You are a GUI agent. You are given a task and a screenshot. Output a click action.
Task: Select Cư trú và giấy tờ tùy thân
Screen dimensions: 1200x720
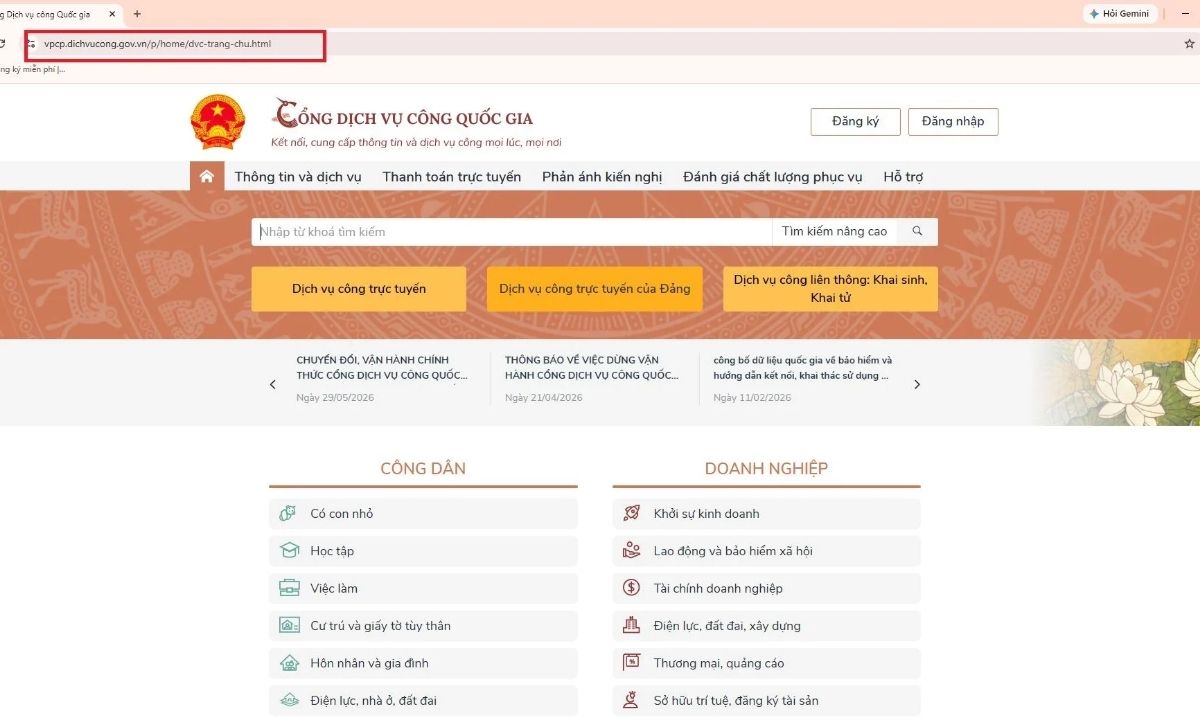[x=423, y=626]
